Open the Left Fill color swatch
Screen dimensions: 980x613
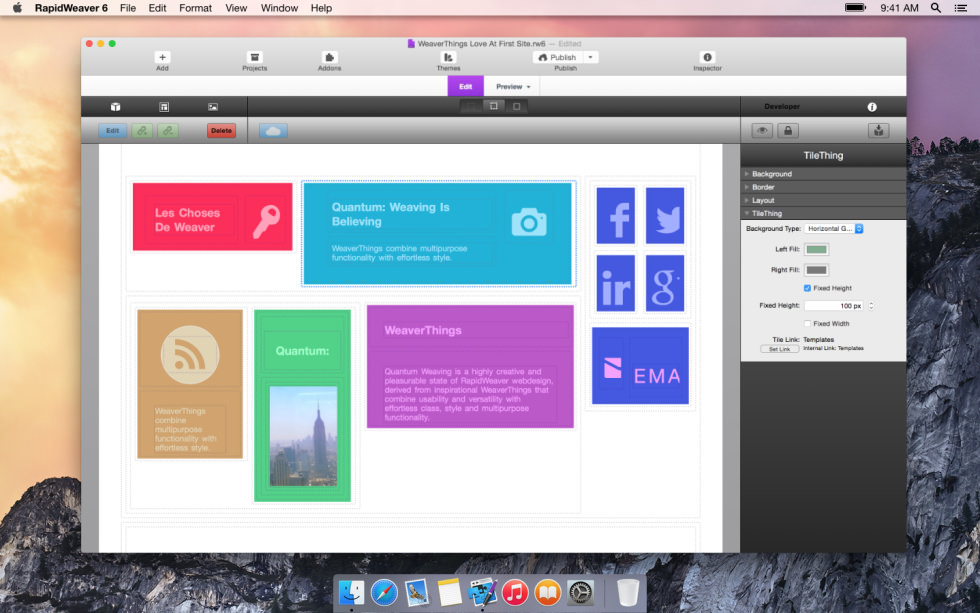coord(816,249)
